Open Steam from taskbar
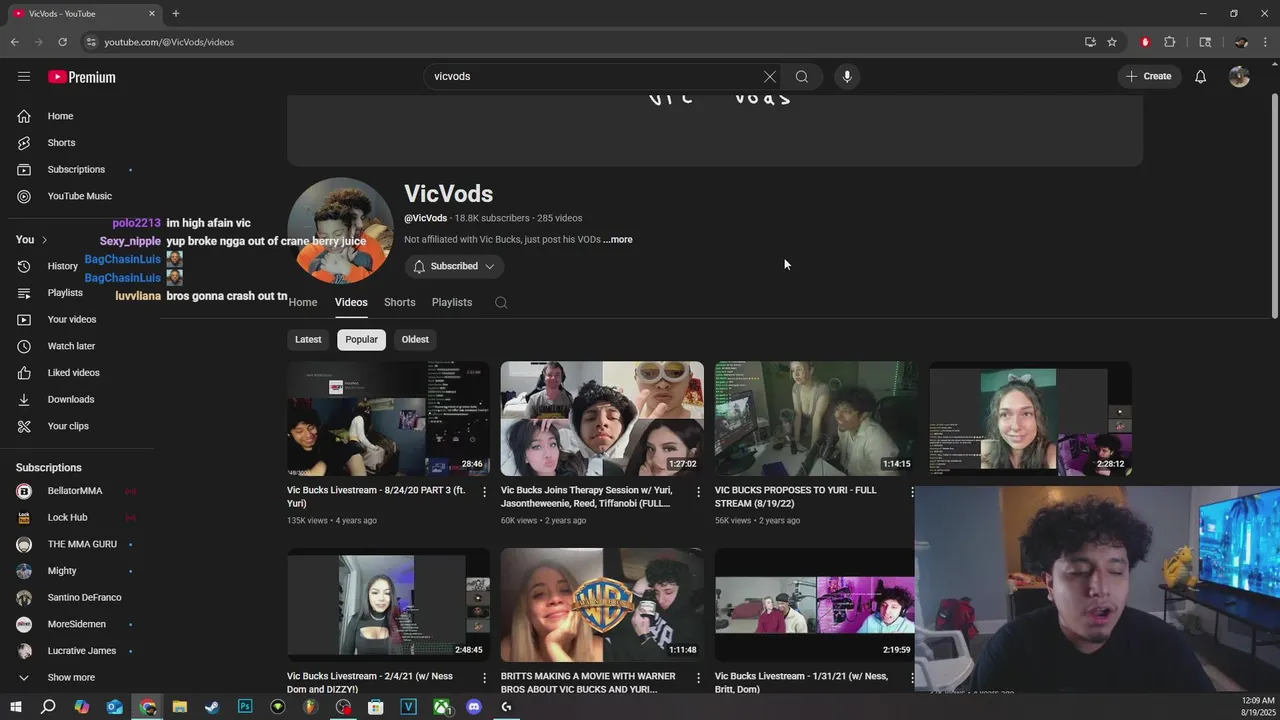The image size is (1280, 720). point(212,707)
